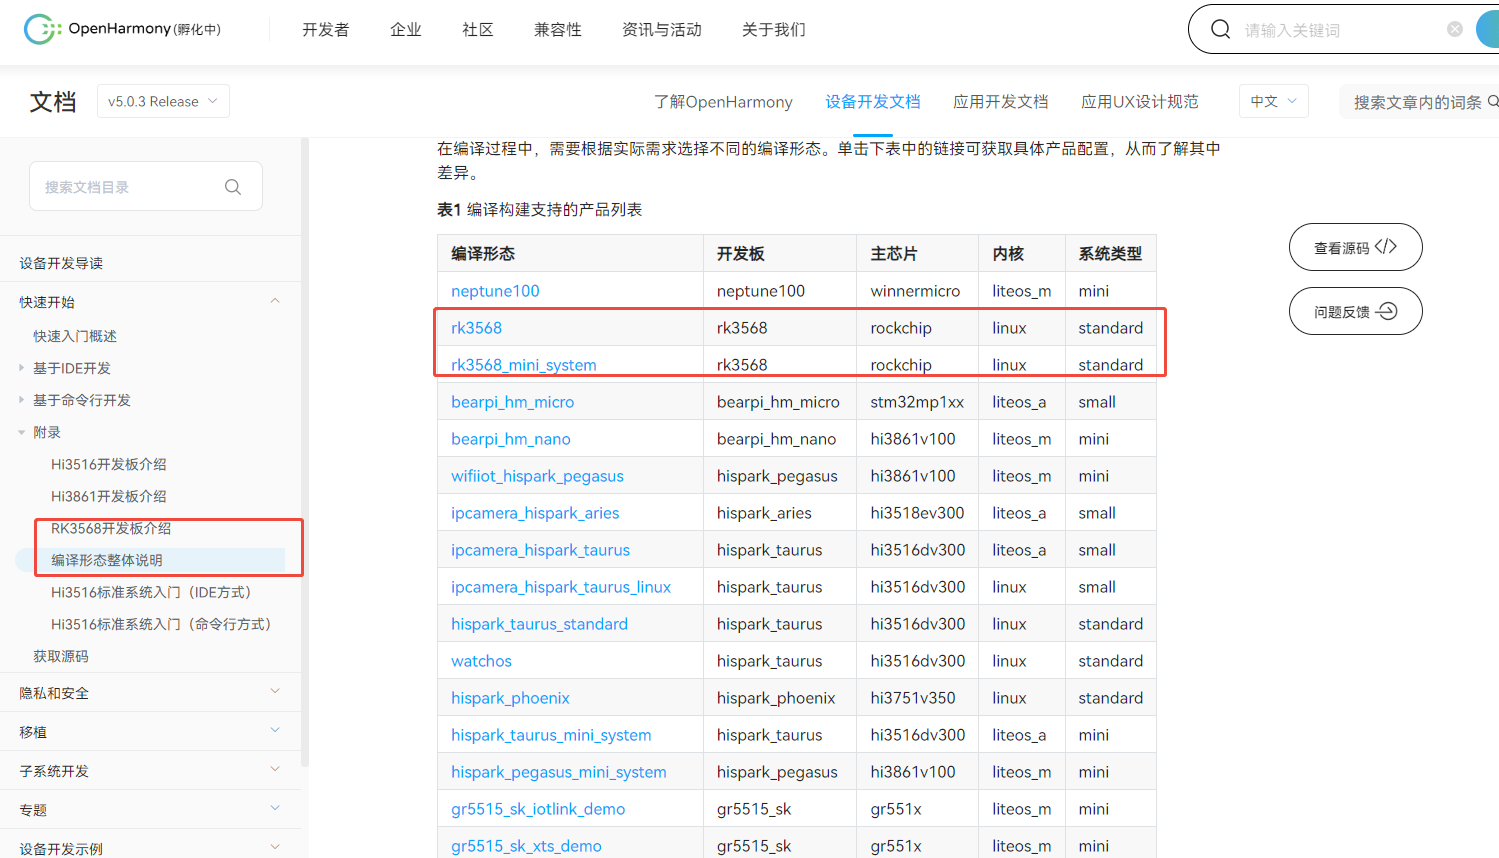1499x858 pixels.
Task: Select the 设备开发文档 tab
Action: [x=873, y=101]
